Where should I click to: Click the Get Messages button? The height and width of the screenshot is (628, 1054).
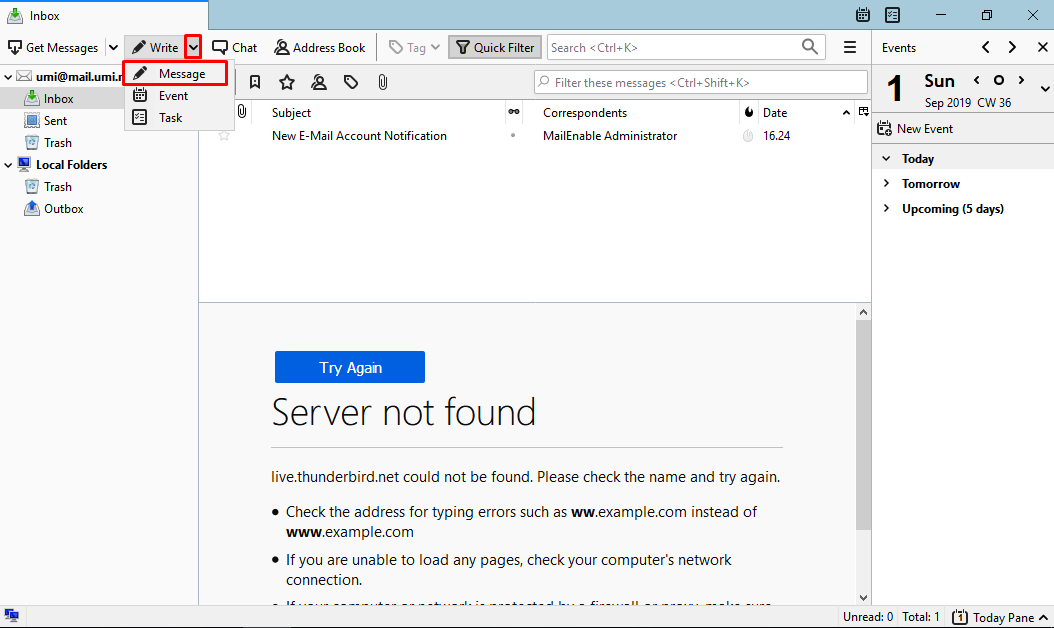coord(53,48)
